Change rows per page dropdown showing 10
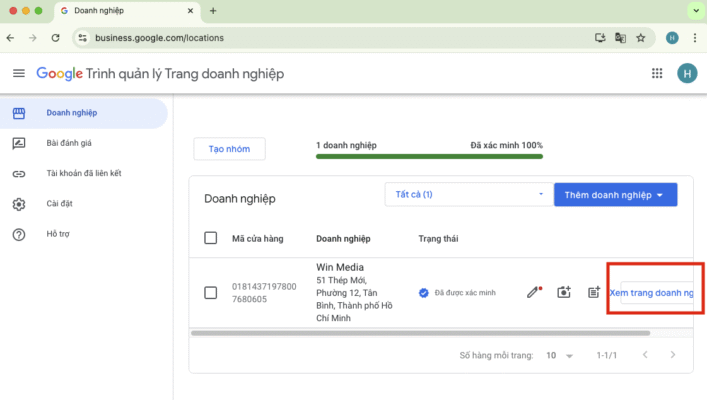Screen dimensions: 707x400 (x=559, y=355)
